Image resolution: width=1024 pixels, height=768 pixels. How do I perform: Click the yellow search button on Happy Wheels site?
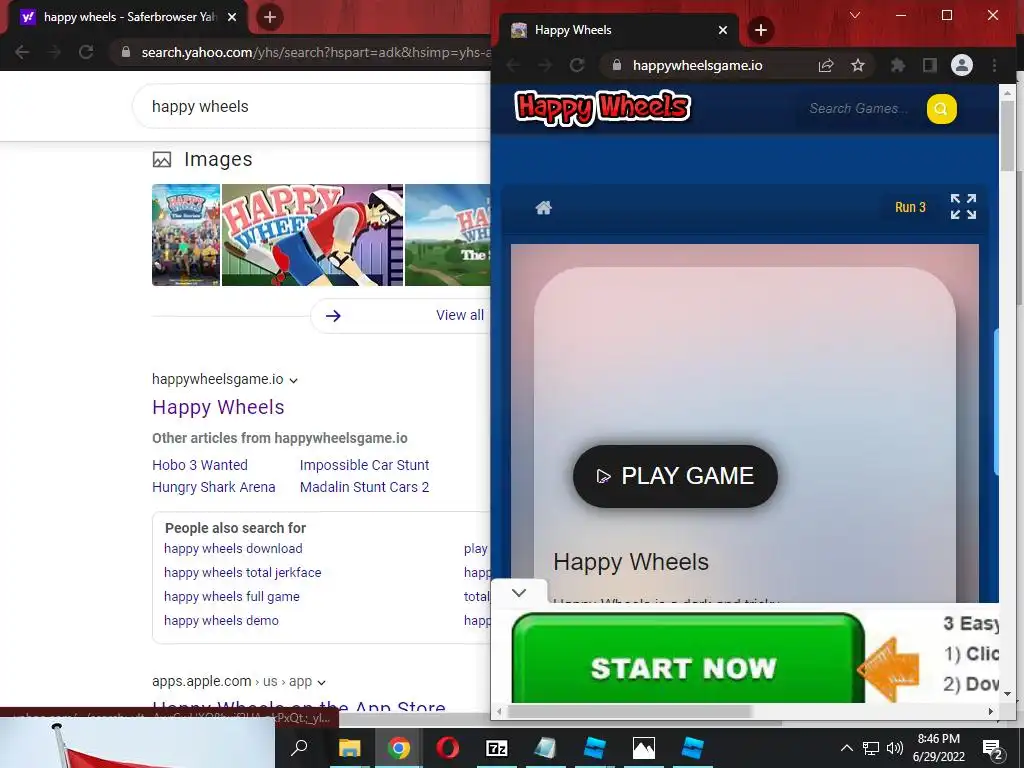[941, 108]
